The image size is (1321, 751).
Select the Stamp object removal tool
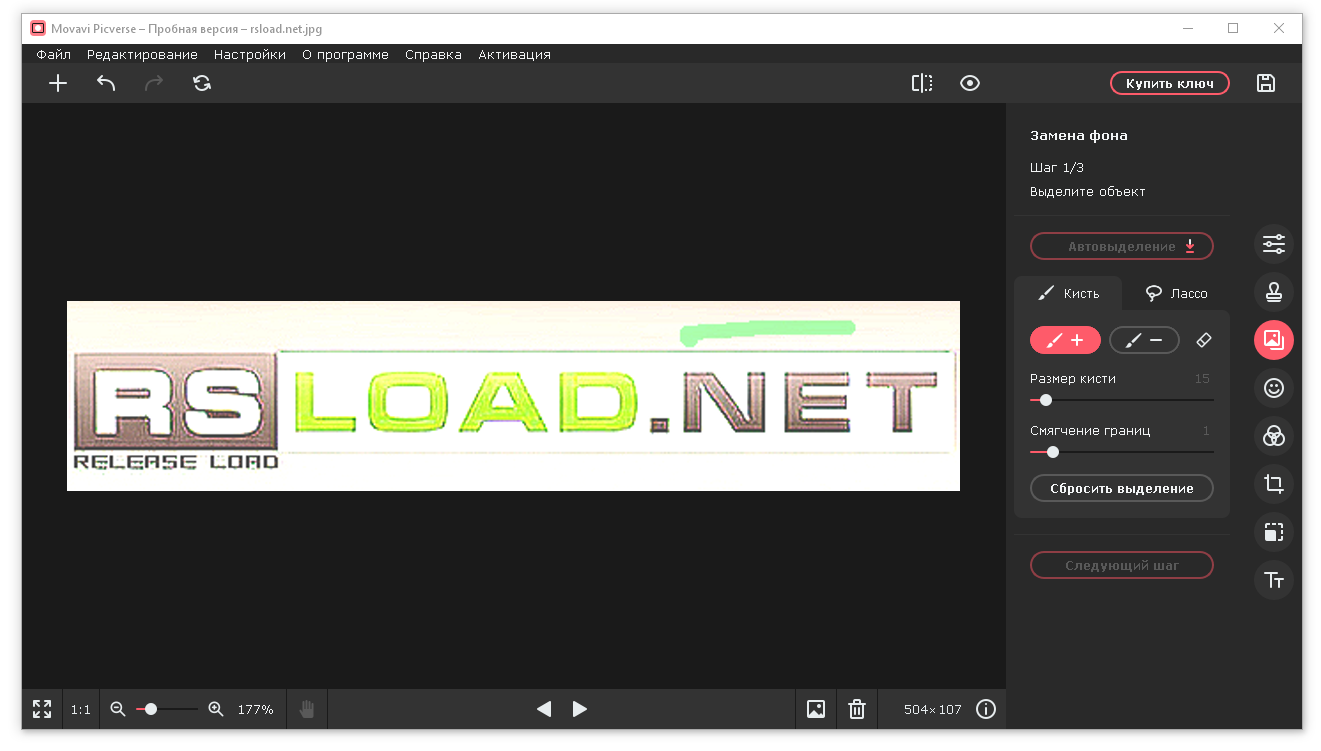click(x=1274, y=292)
